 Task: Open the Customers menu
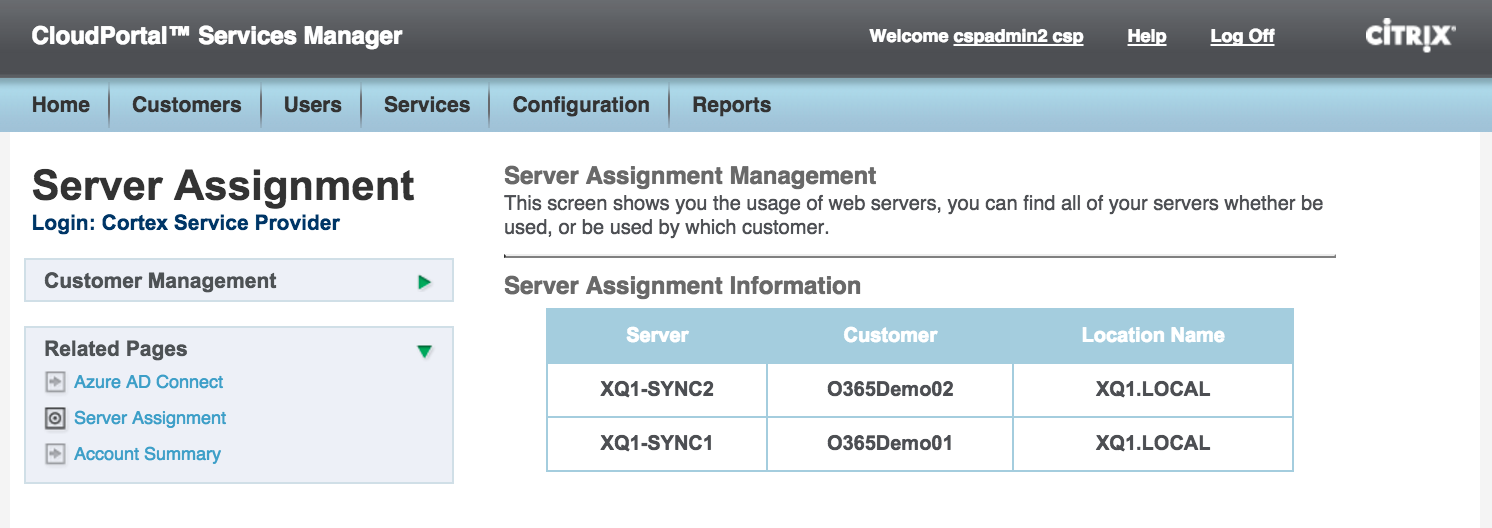pyautogui.click(x=186, y=105)
